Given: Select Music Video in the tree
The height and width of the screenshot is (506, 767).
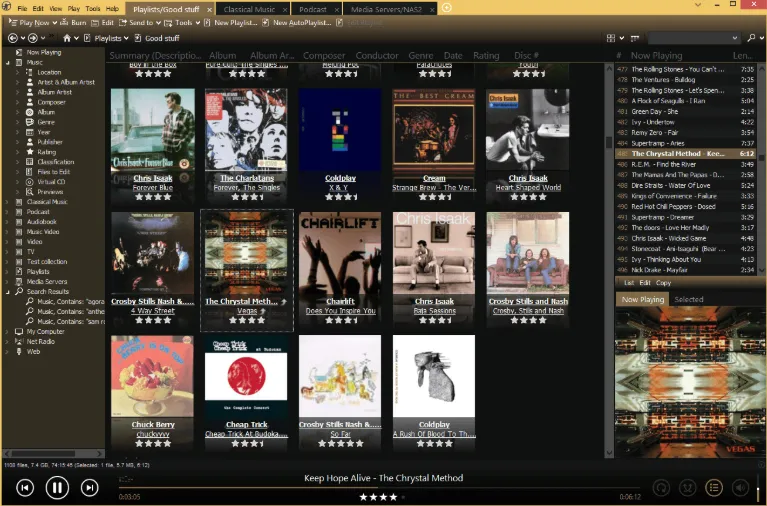Looking at the screenshot, I should coord(43,231).
